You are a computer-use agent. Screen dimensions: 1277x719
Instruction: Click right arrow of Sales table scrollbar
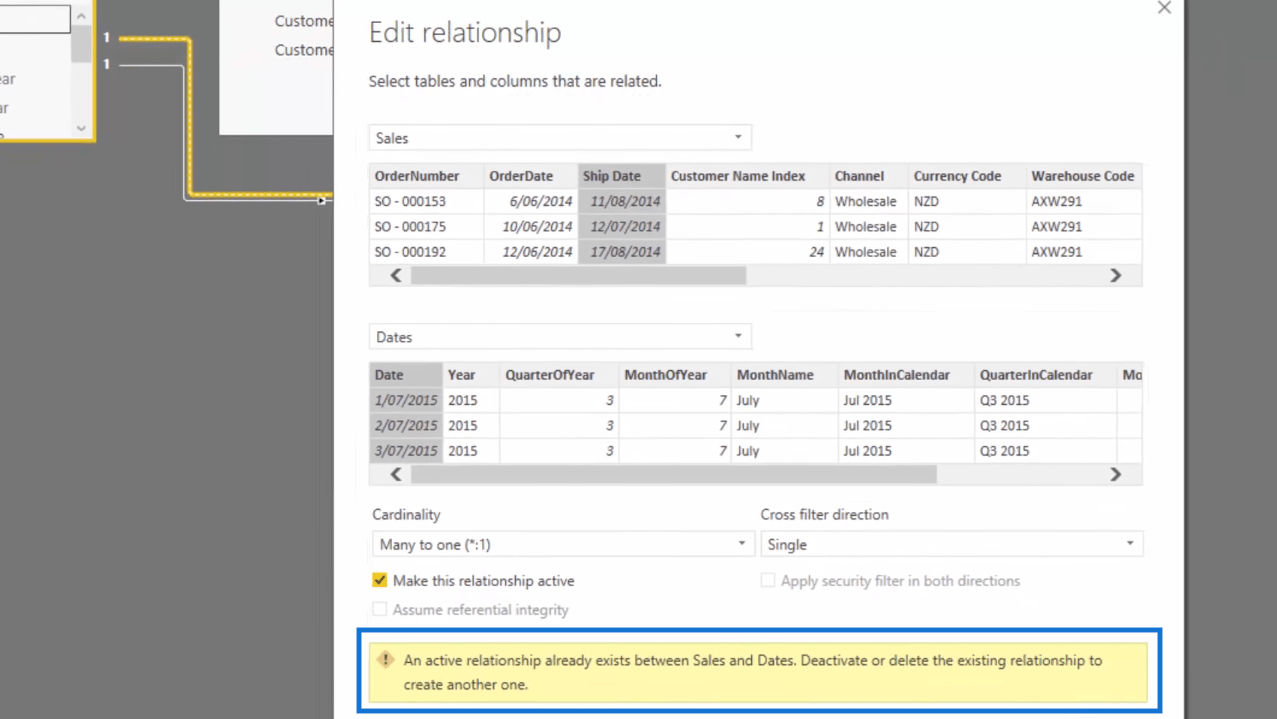point(1116,275)
